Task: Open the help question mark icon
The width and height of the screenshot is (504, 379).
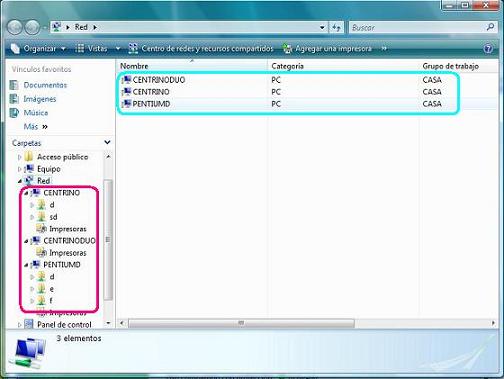Action: (x=488, y=49)
